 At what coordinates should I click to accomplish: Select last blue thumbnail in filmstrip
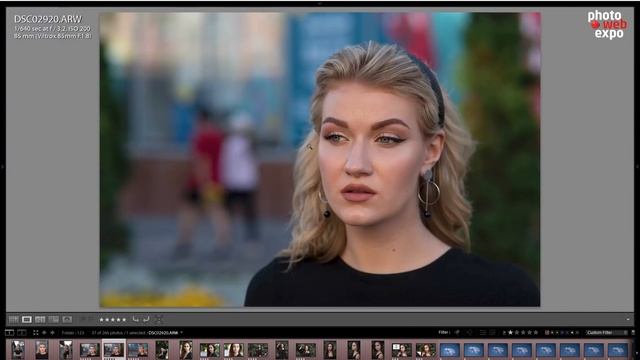tap(618, 350)
